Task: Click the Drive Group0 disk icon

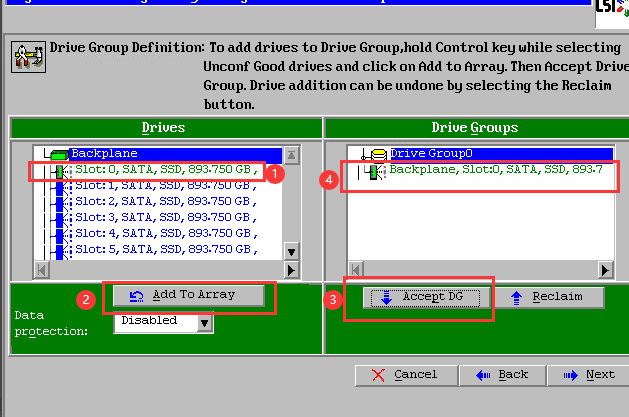Action: (378, 154)
